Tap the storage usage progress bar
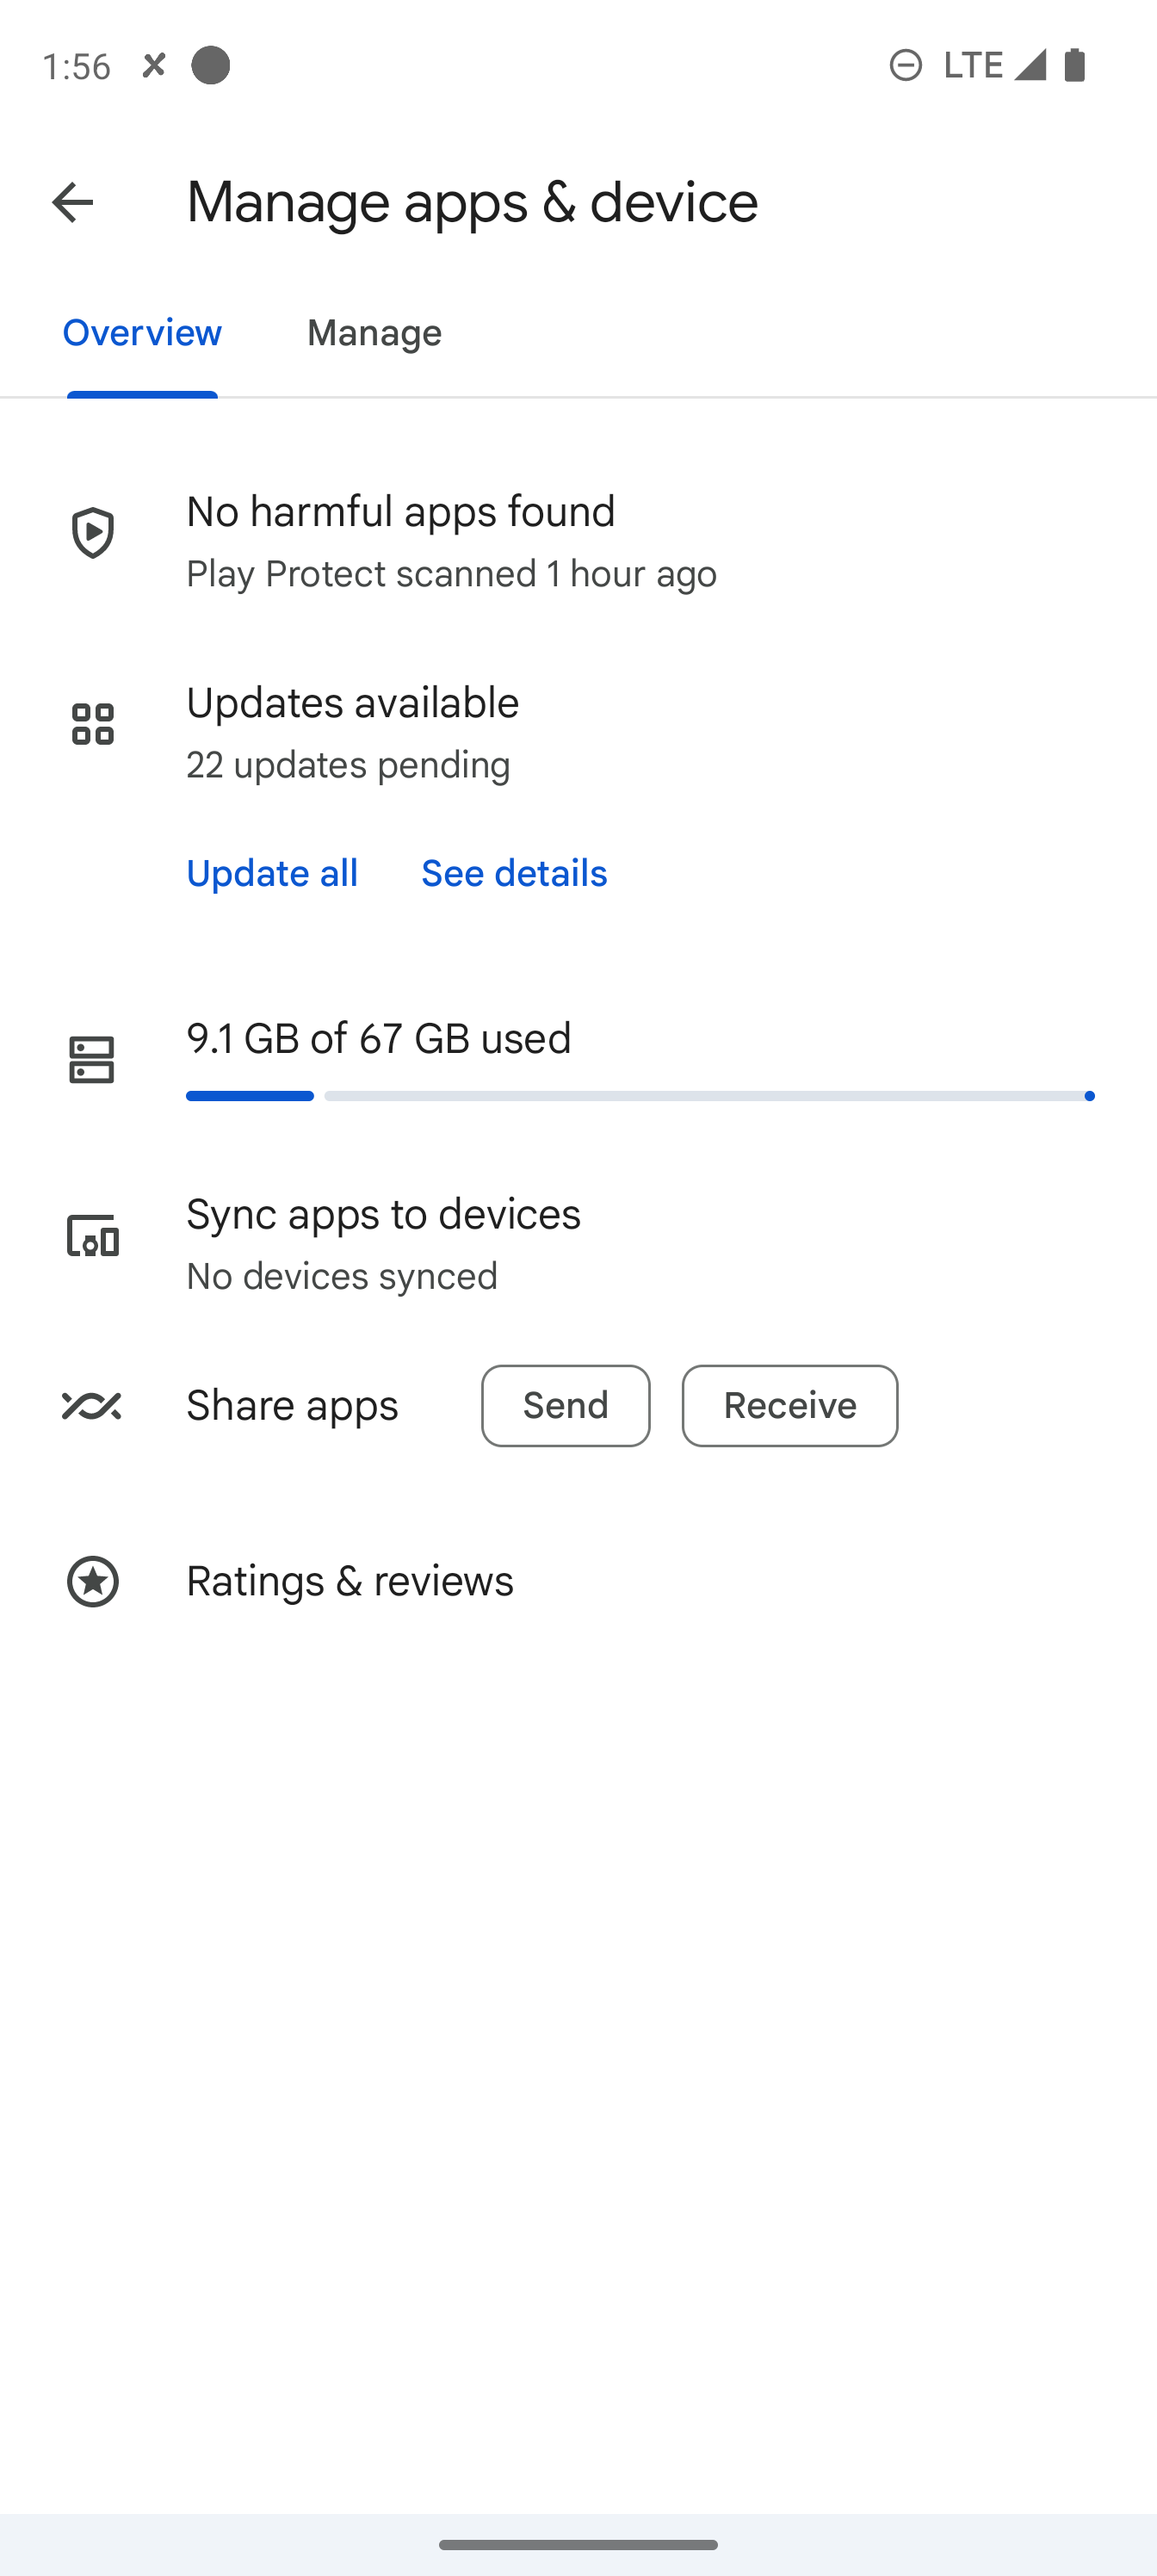Viewport: 1157px width, 2576px height. 640,1097
